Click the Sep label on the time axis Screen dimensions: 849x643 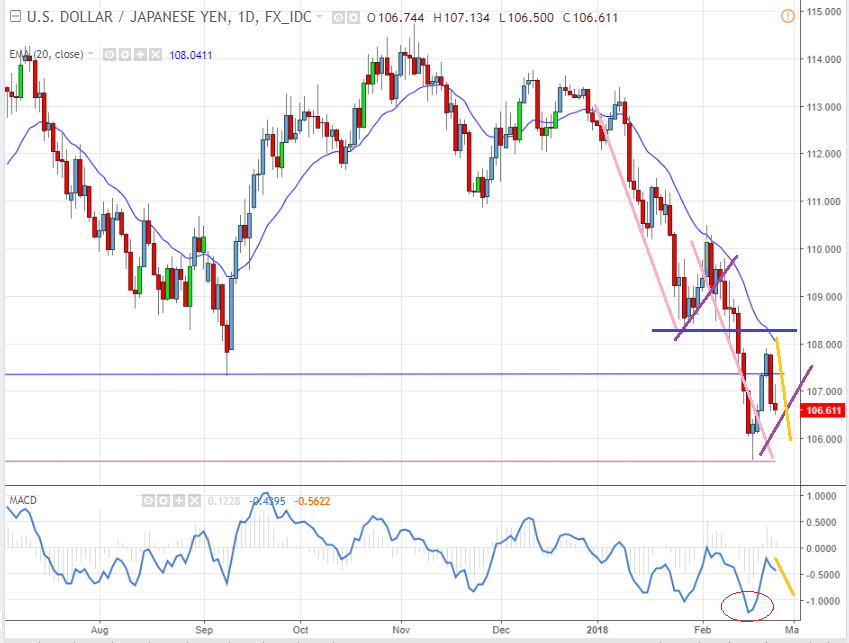pos(204,630)
